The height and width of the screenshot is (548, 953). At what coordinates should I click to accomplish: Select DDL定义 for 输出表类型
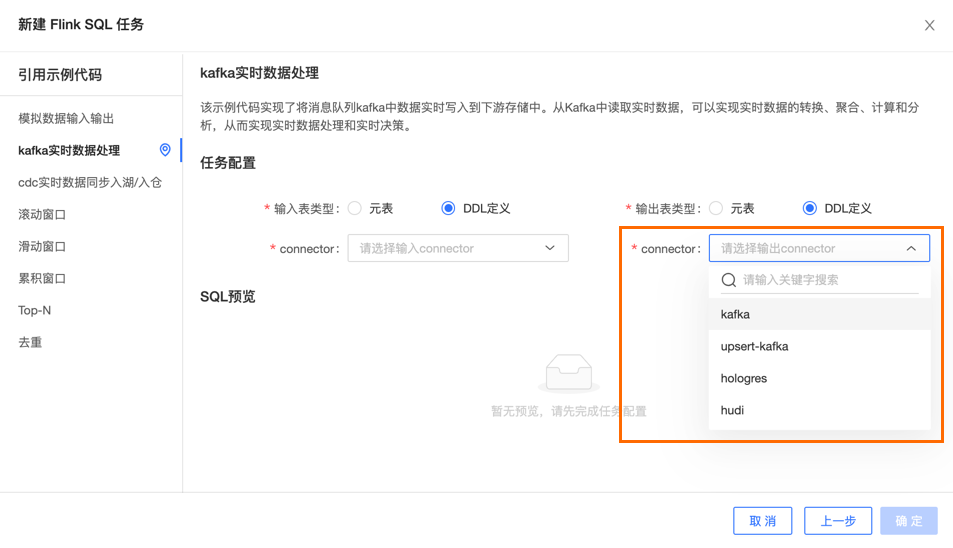810,208
